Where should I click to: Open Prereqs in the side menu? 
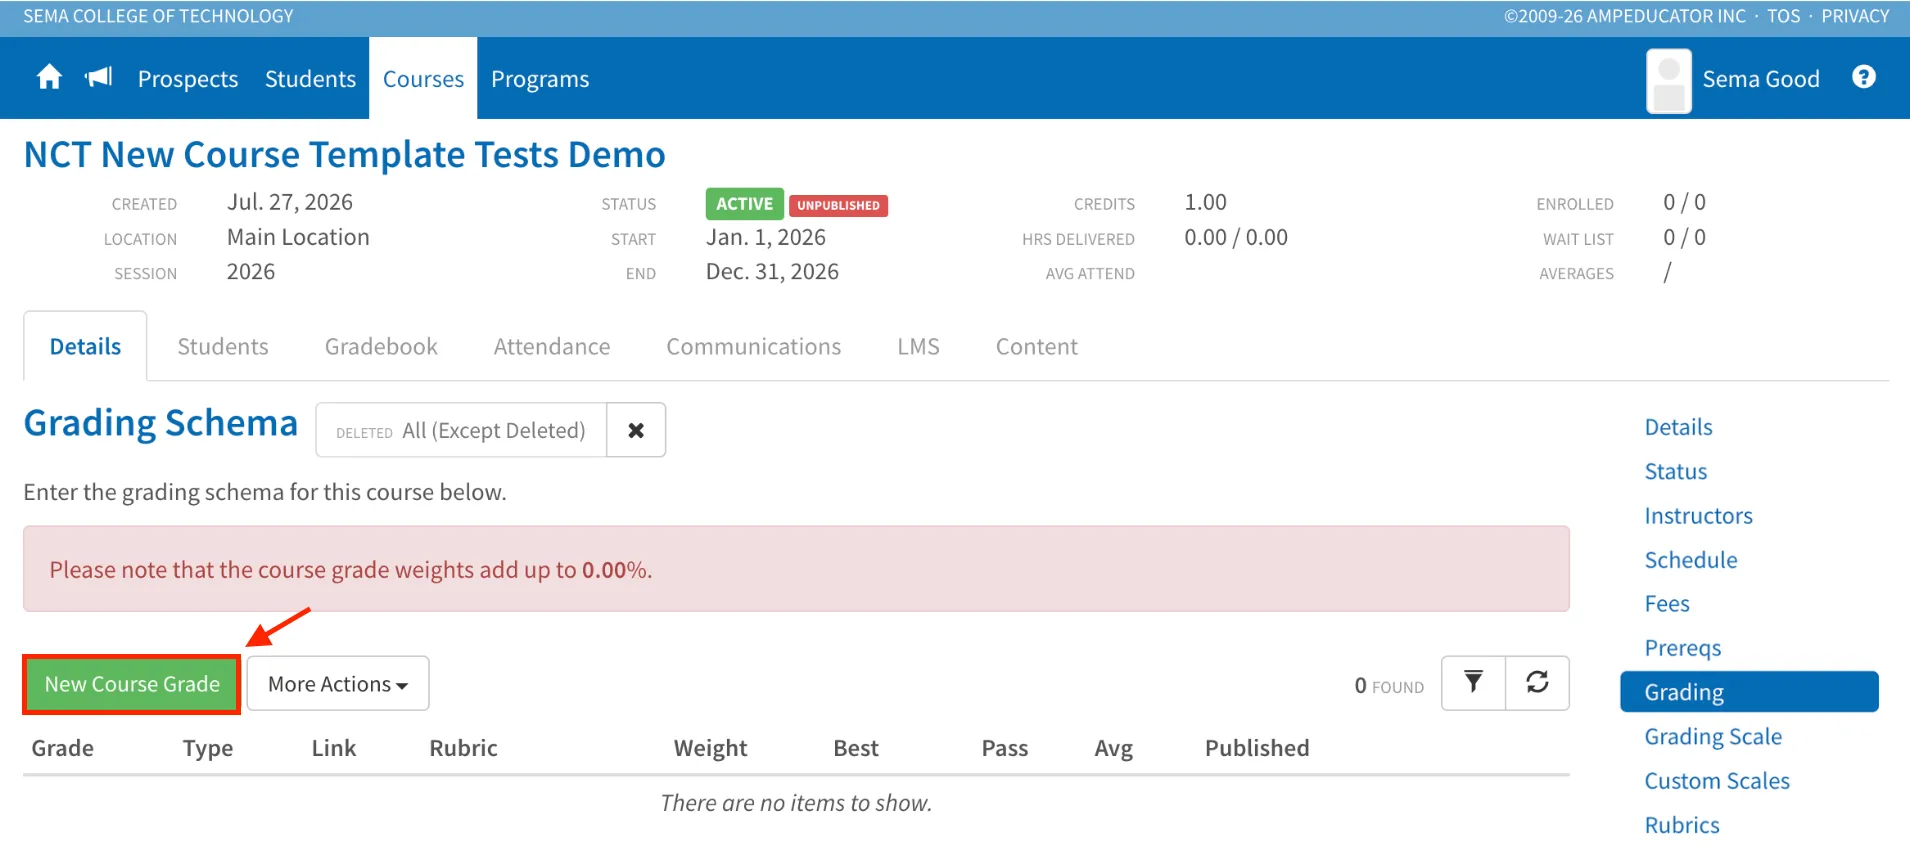[1683, 648]
